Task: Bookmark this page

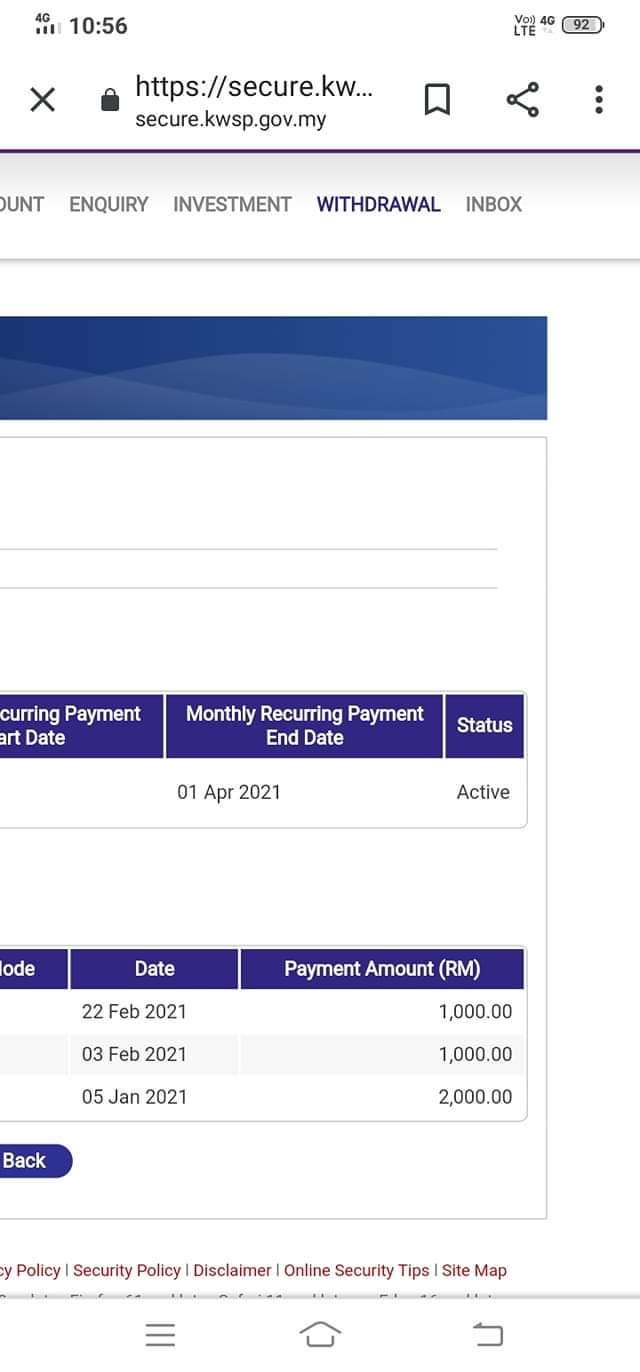Action: (437, 100)
